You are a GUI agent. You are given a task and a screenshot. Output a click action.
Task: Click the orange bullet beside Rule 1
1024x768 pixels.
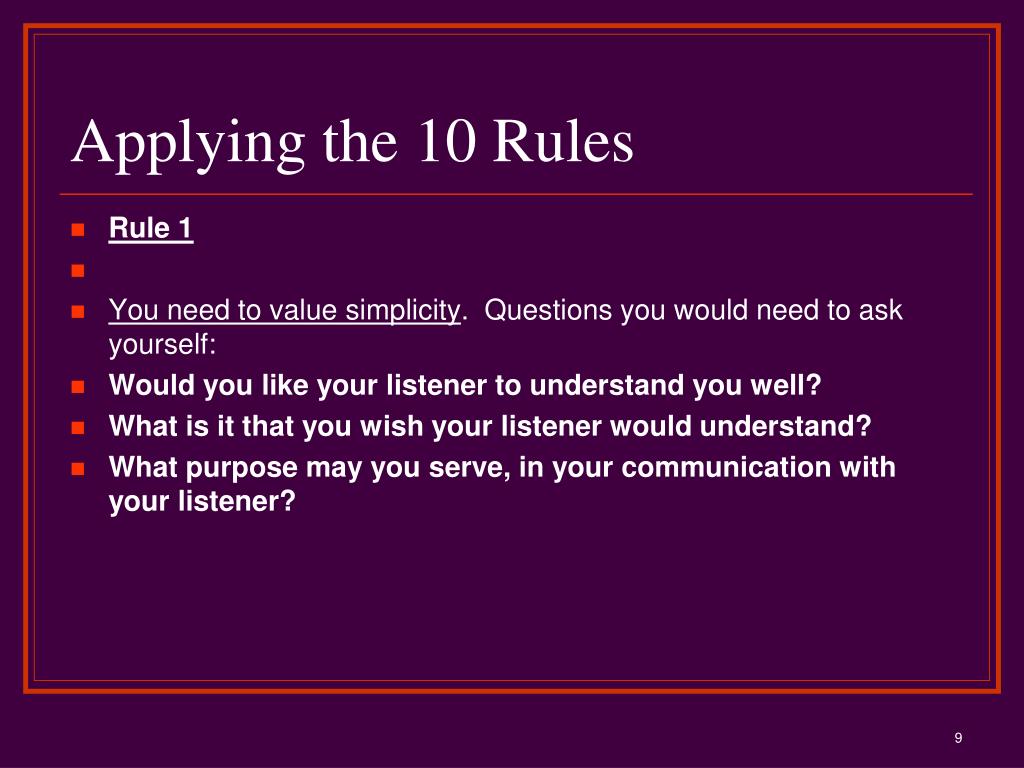click(x=78, y=229)
